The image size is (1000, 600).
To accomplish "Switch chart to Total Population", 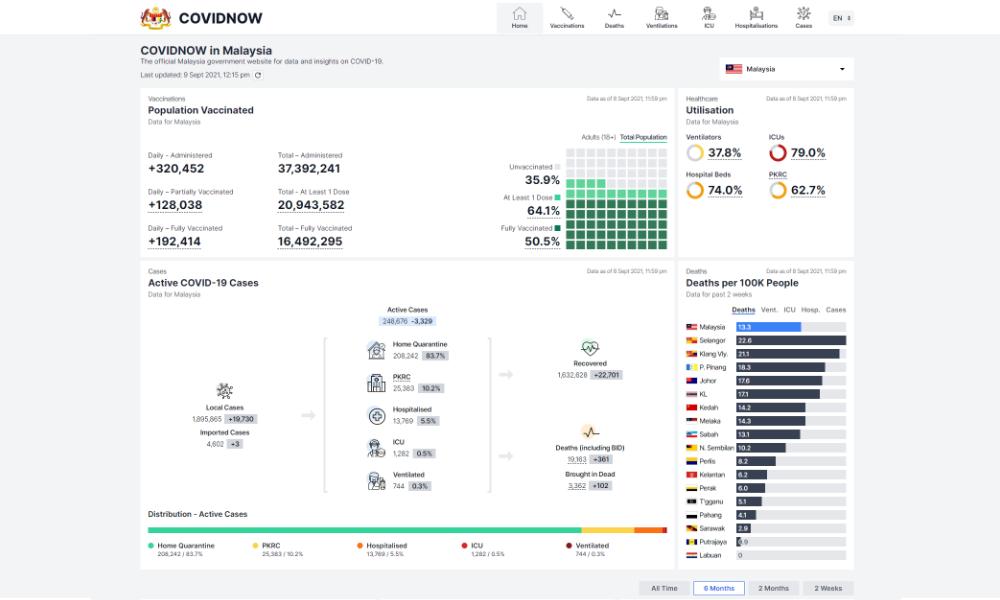I will click(x=643, y=137).
